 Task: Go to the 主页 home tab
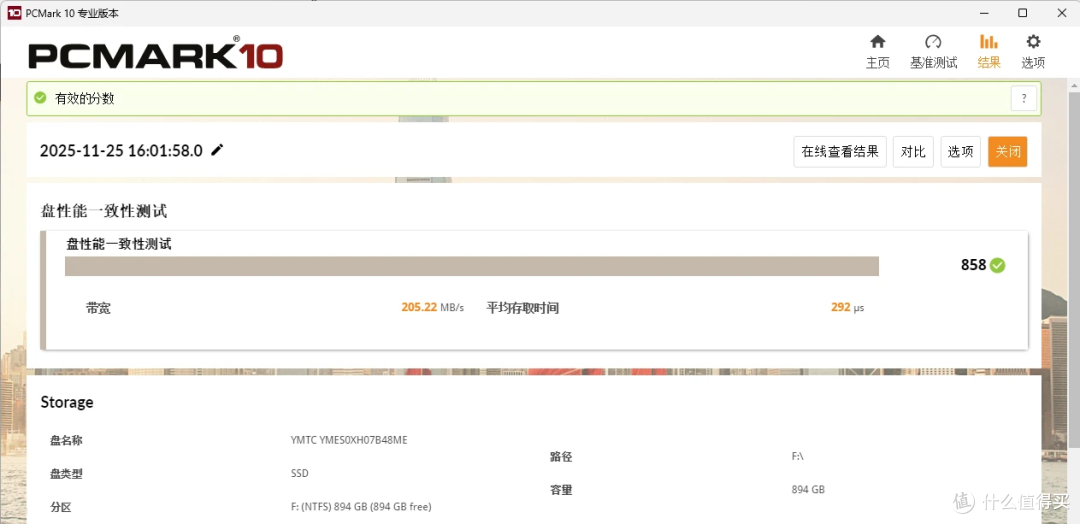[x=878, y=52]
